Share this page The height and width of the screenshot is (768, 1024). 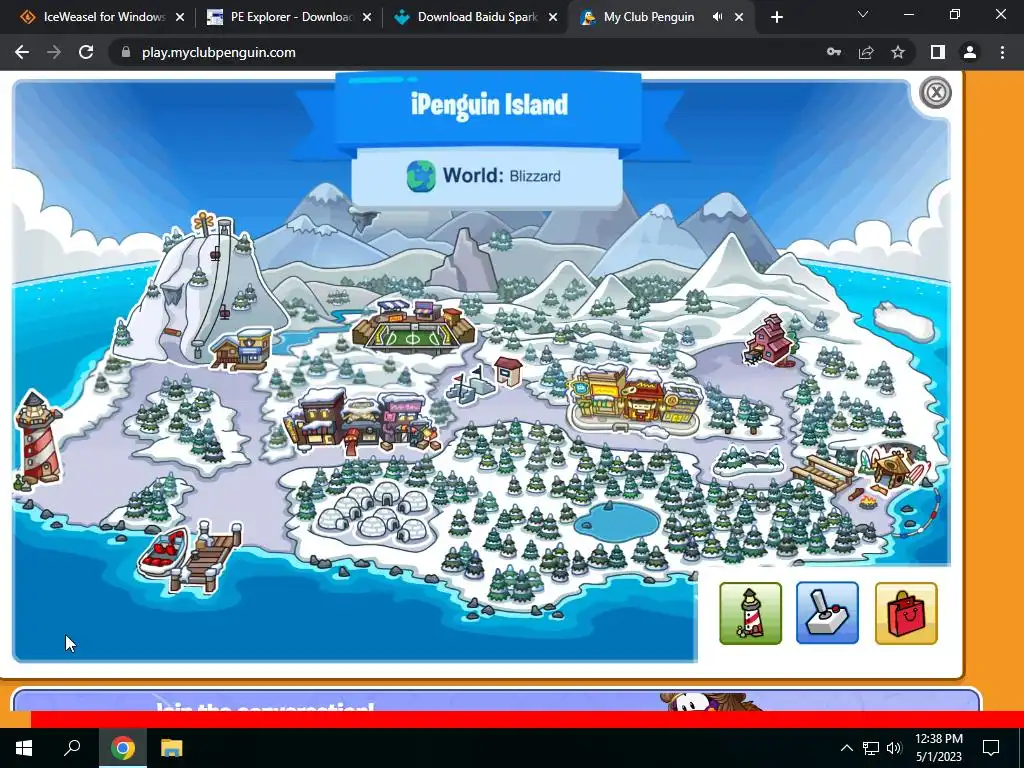pyautogui.click(x=866, y=52)
